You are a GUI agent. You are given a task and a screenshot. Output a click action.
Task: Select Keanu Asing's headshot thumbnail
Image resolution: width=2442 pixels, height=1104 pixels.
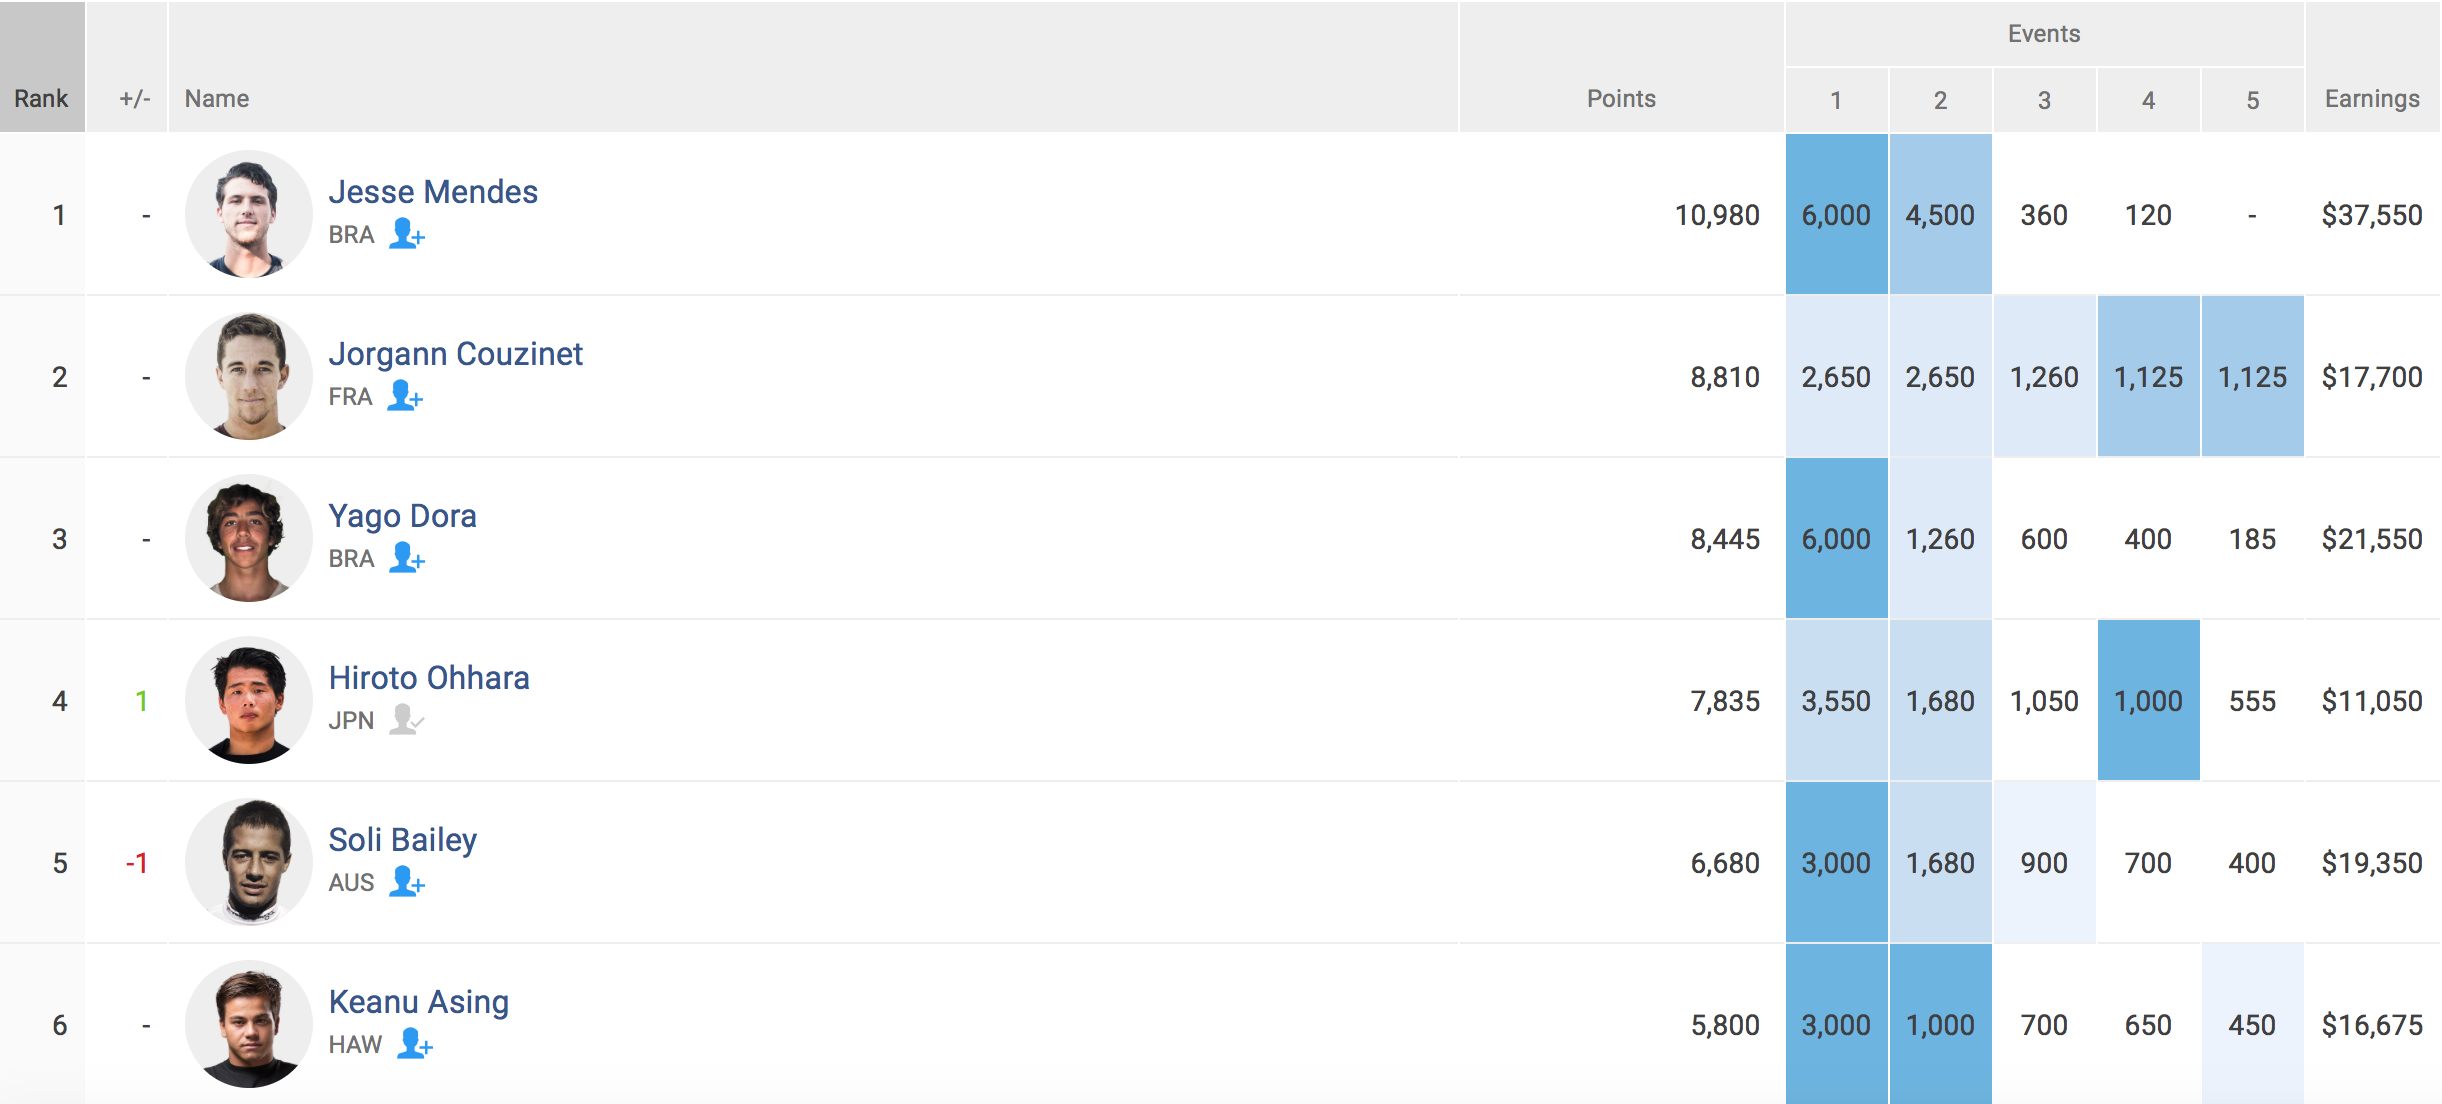(248, 1024)
